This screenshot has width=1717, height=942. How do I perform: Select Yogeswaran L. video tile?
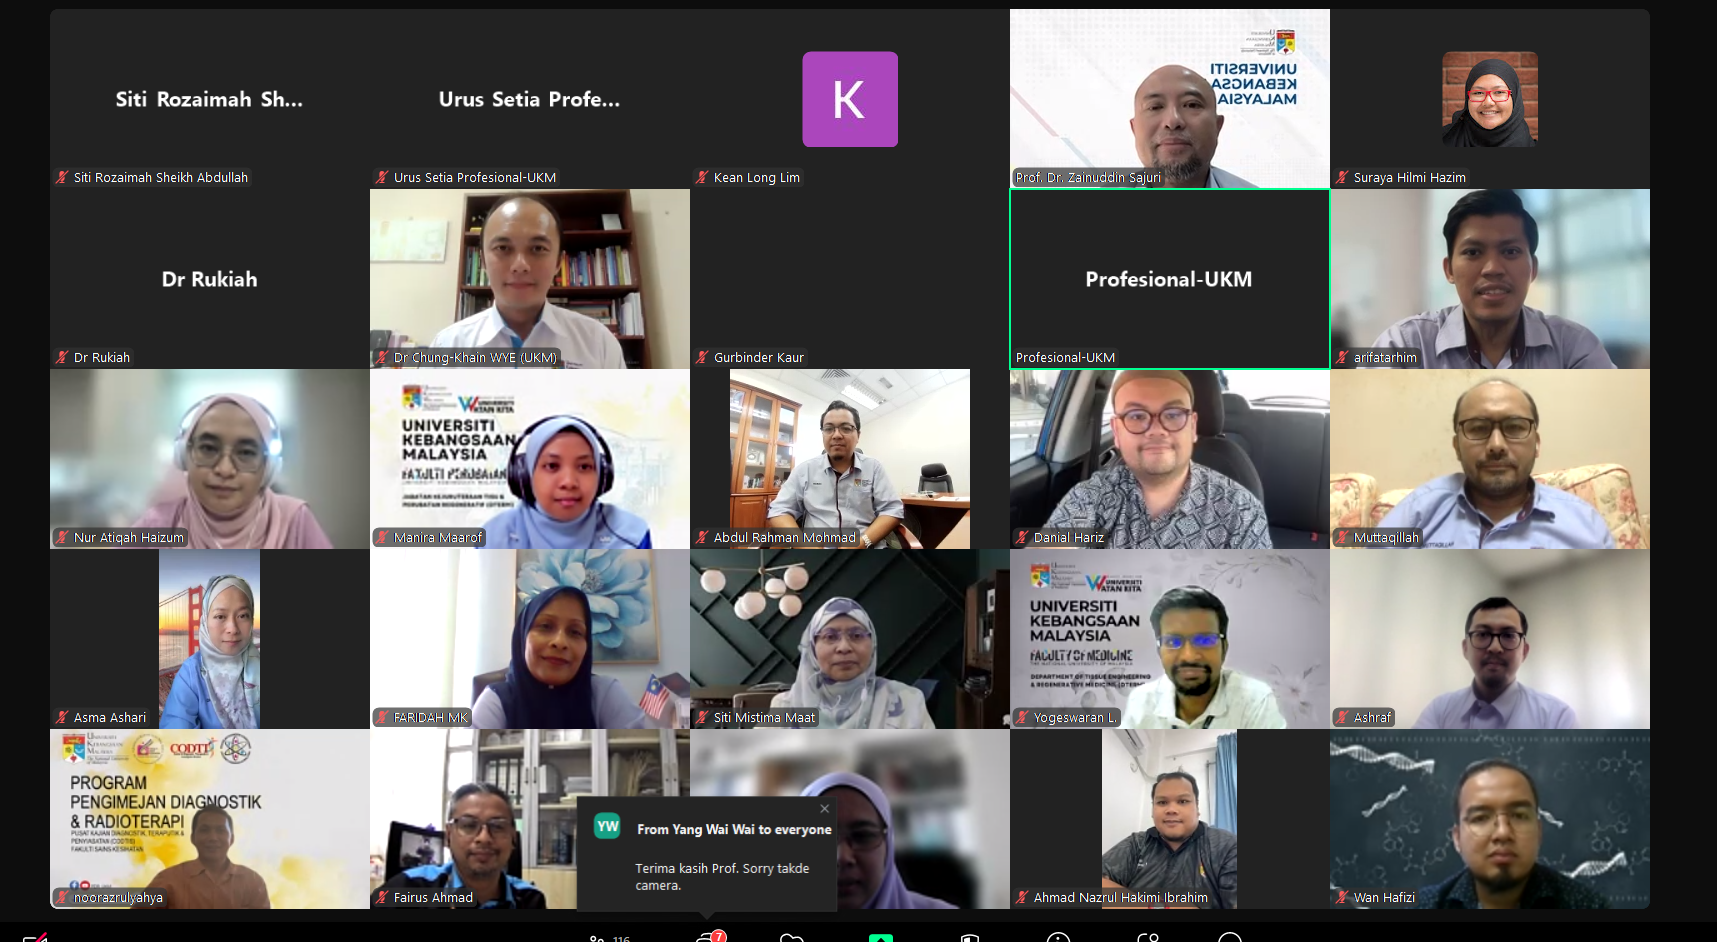[1170, 639]
